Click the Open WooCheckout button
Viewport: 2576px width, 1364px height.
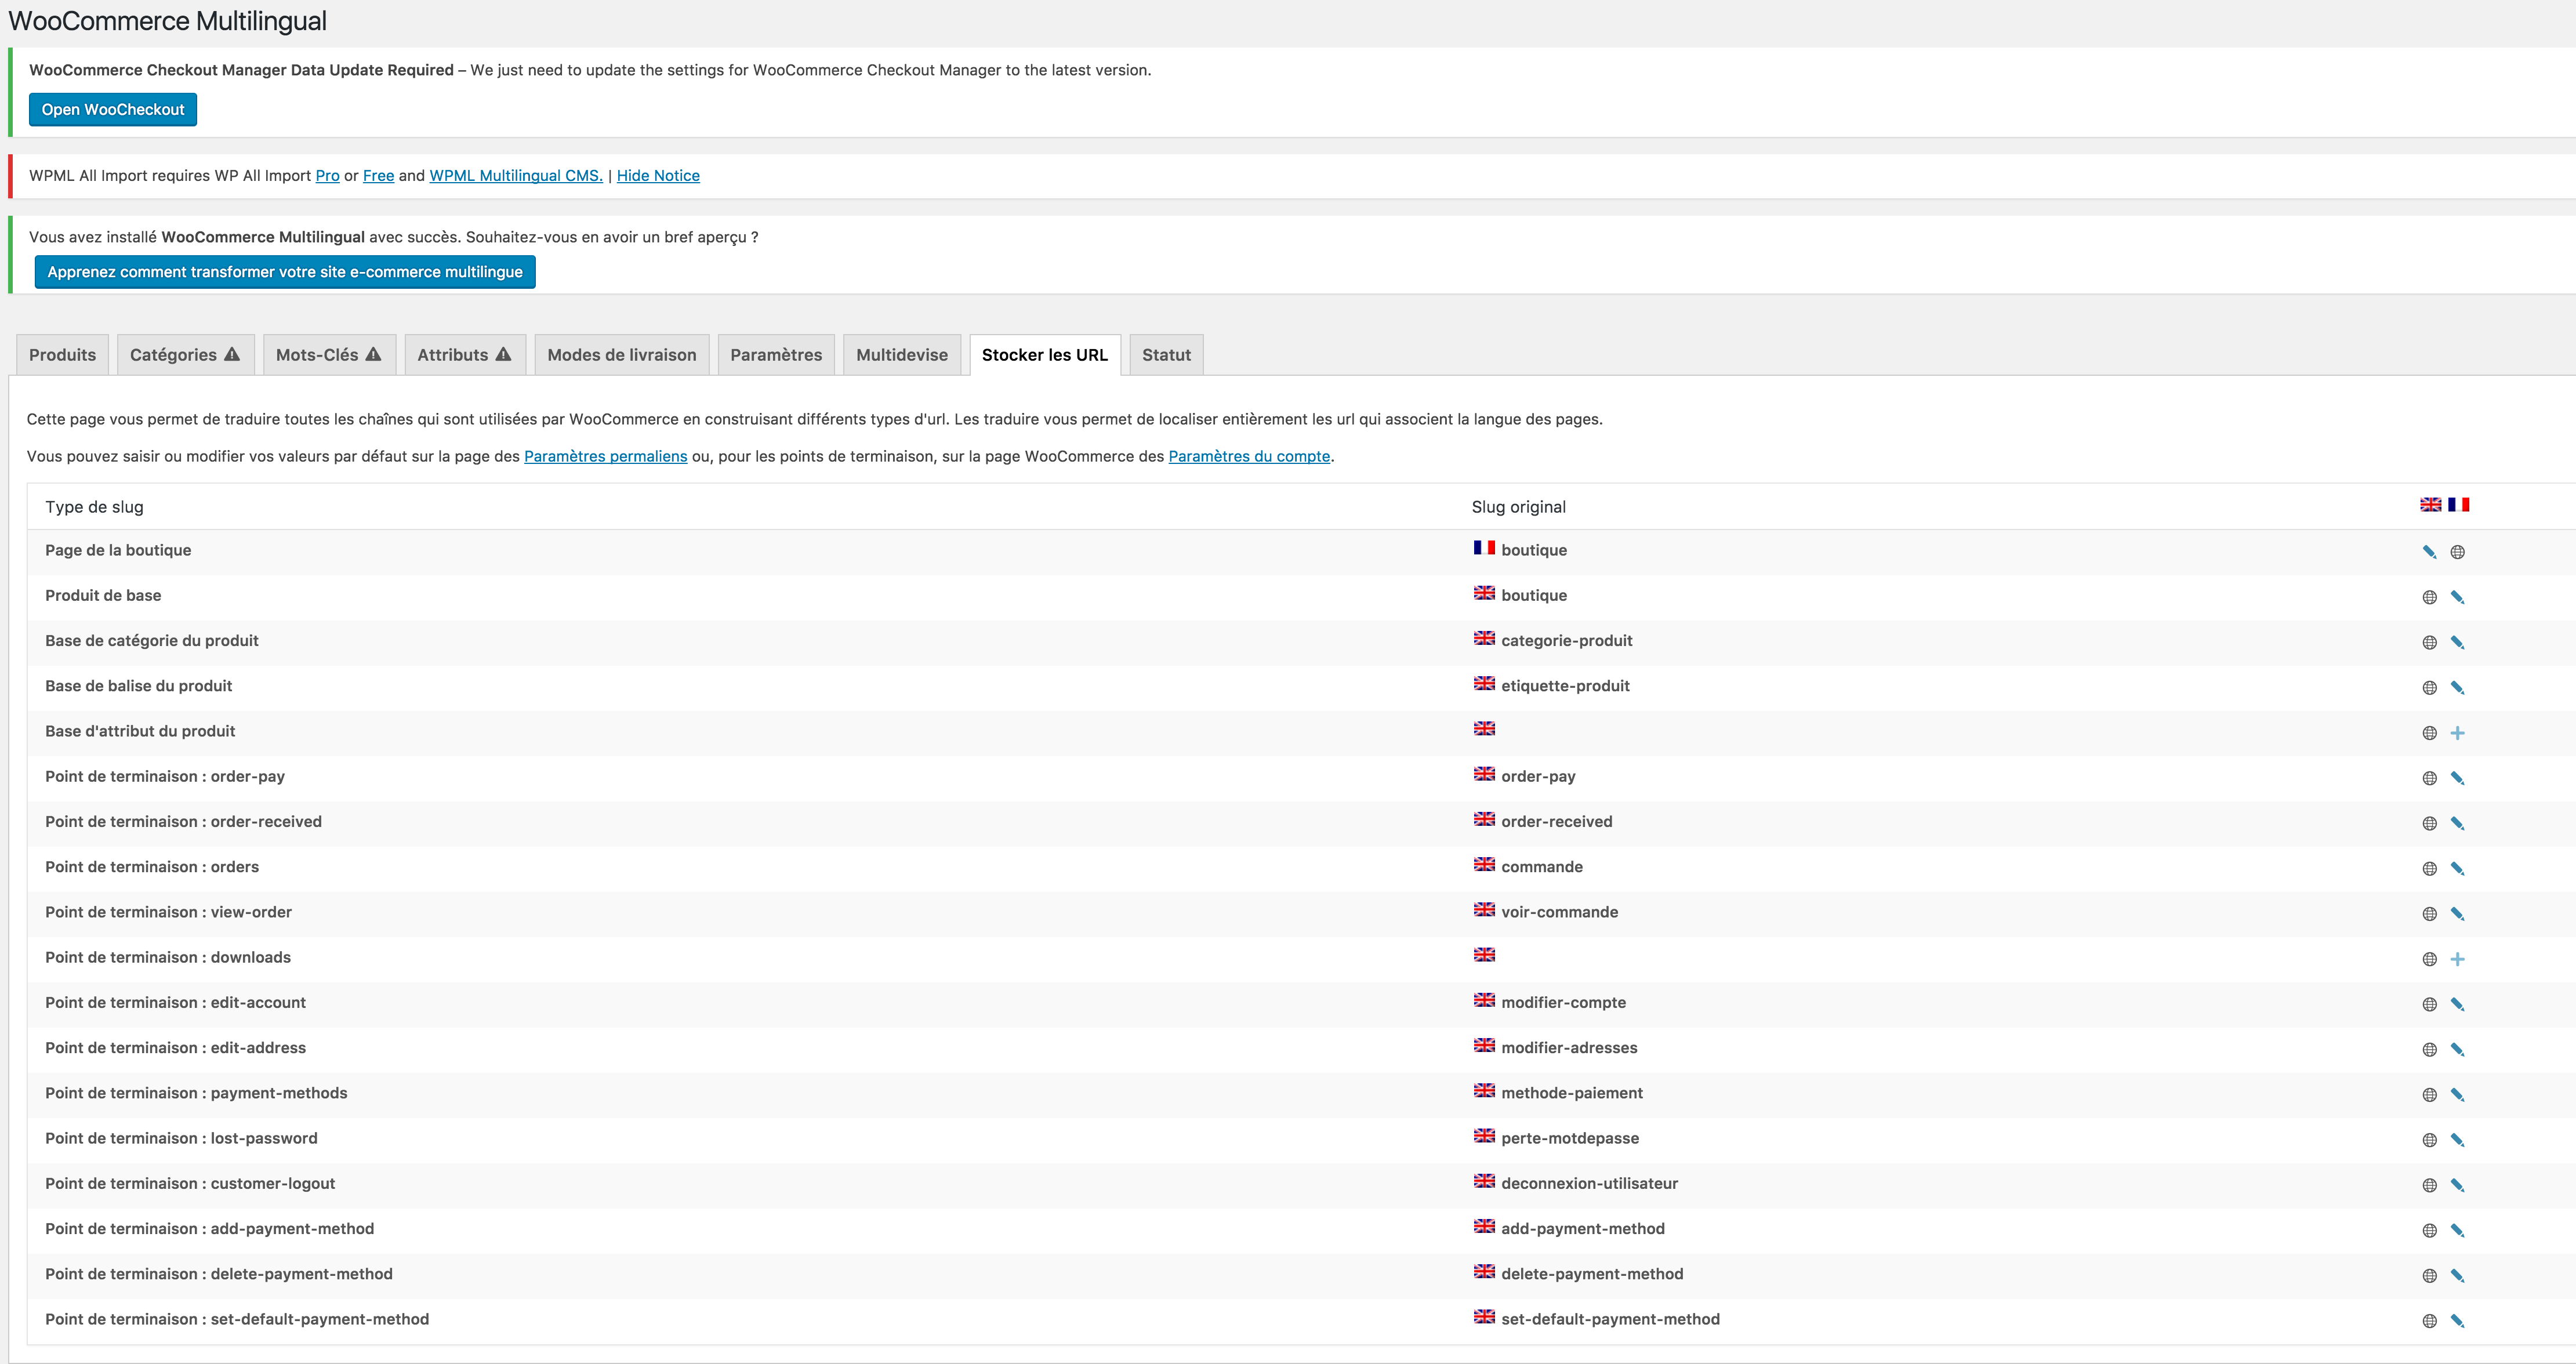113,110
